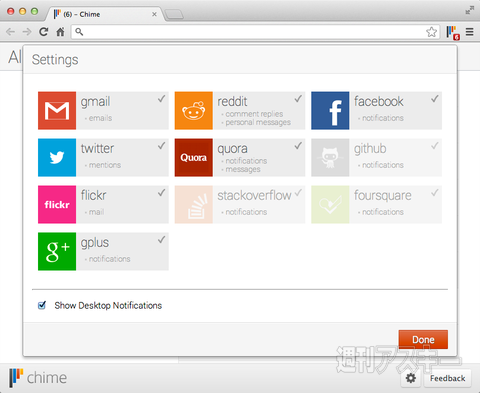Screen dimensions: 480x393
Task: Enable github via its checkmark
Action: 435,146
